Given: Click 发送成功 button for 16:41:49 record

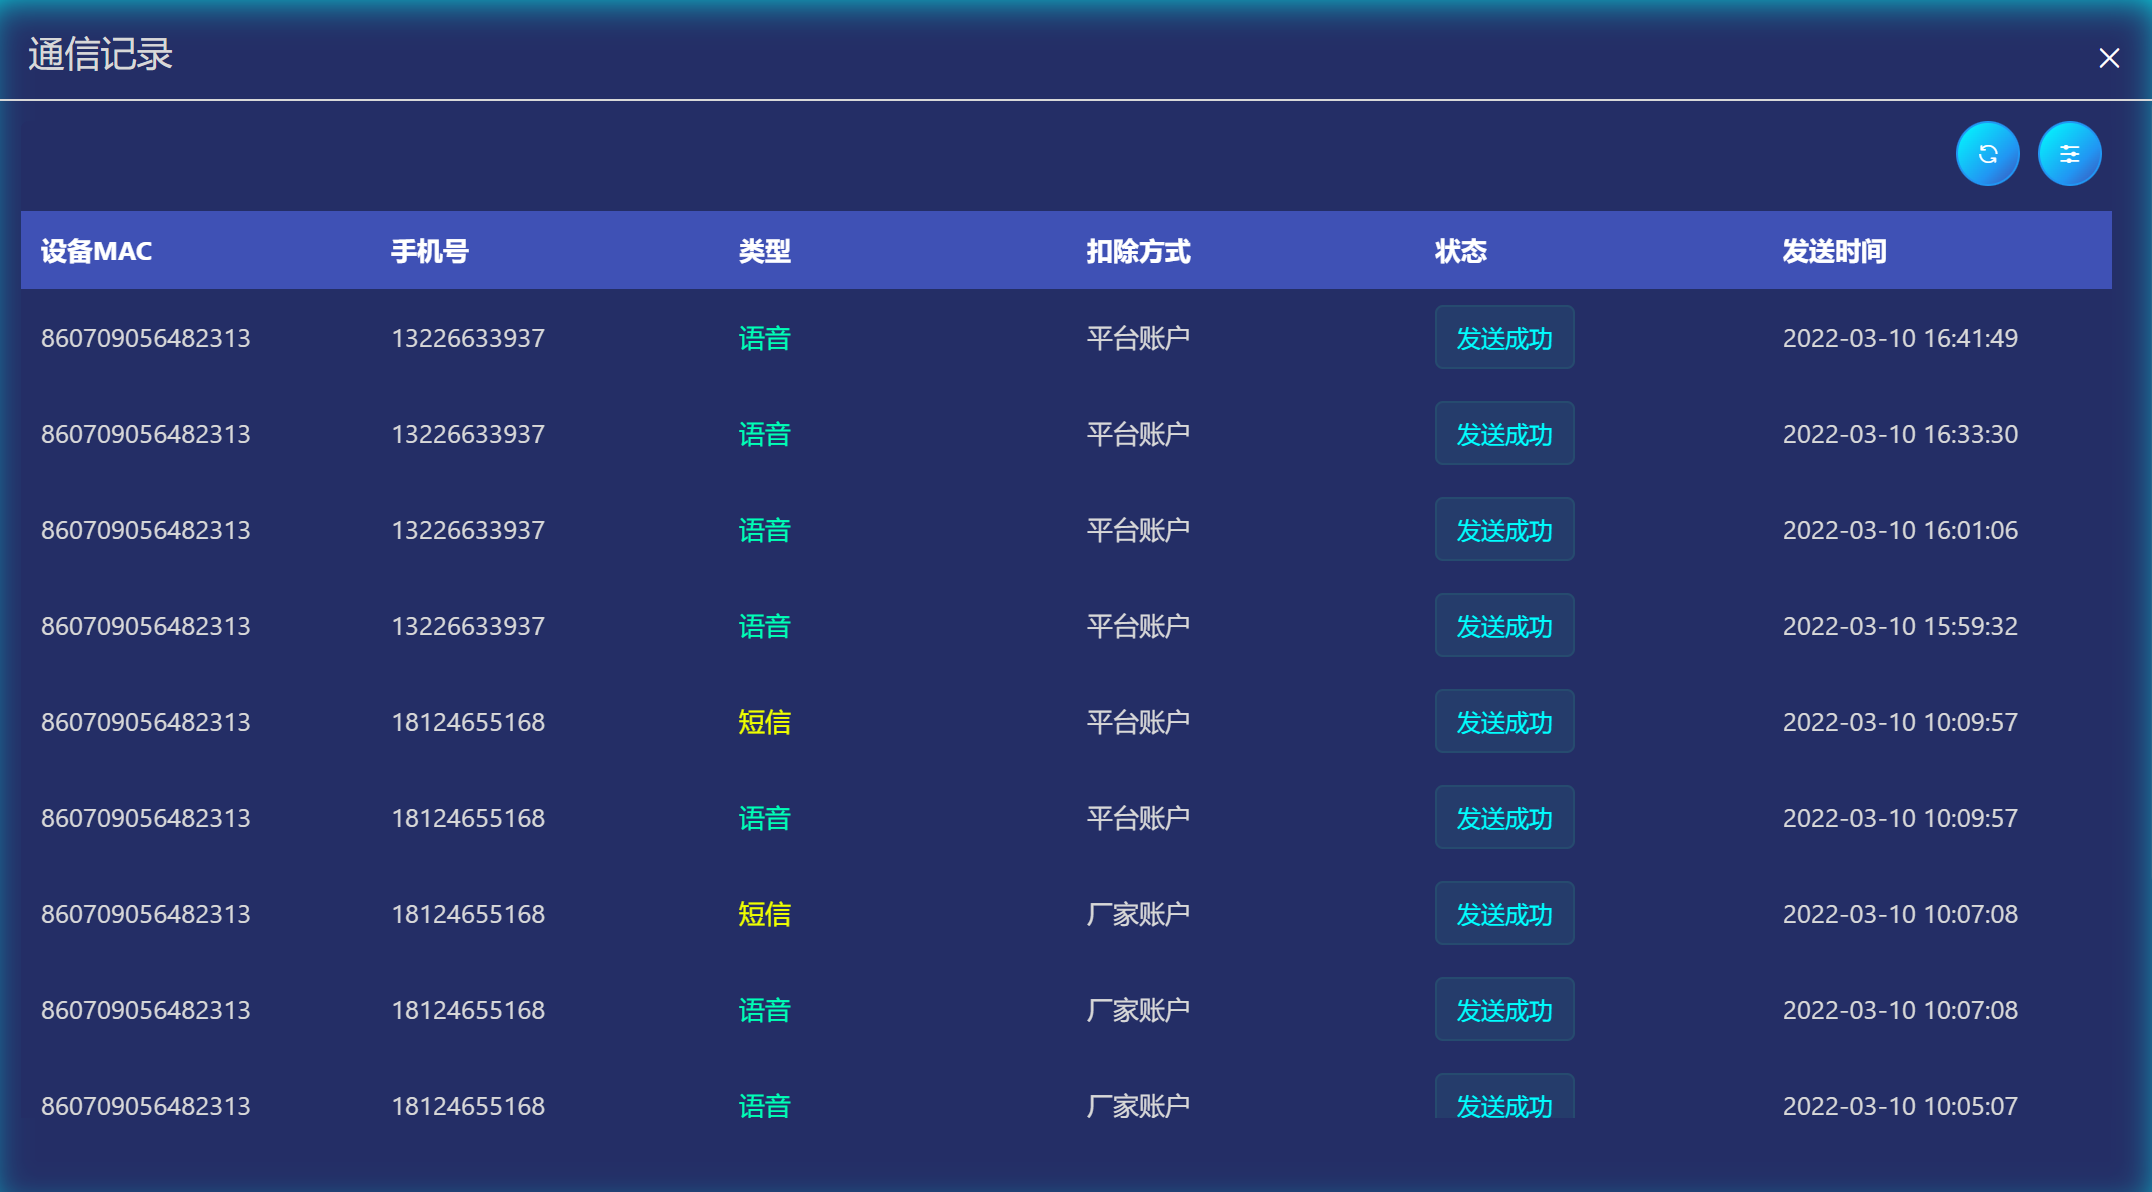Looking at the screenshot, I should (x=1504, y=338).
